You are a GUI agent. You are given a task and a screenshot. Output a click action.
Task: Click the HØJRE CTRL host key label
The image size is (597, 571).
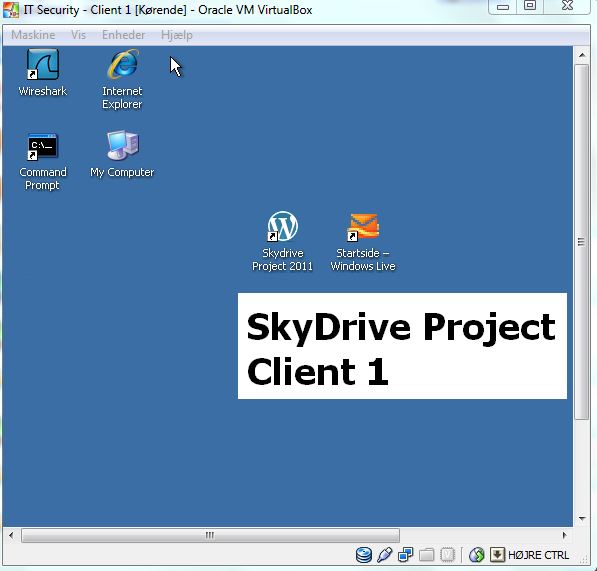pos(538,555)
